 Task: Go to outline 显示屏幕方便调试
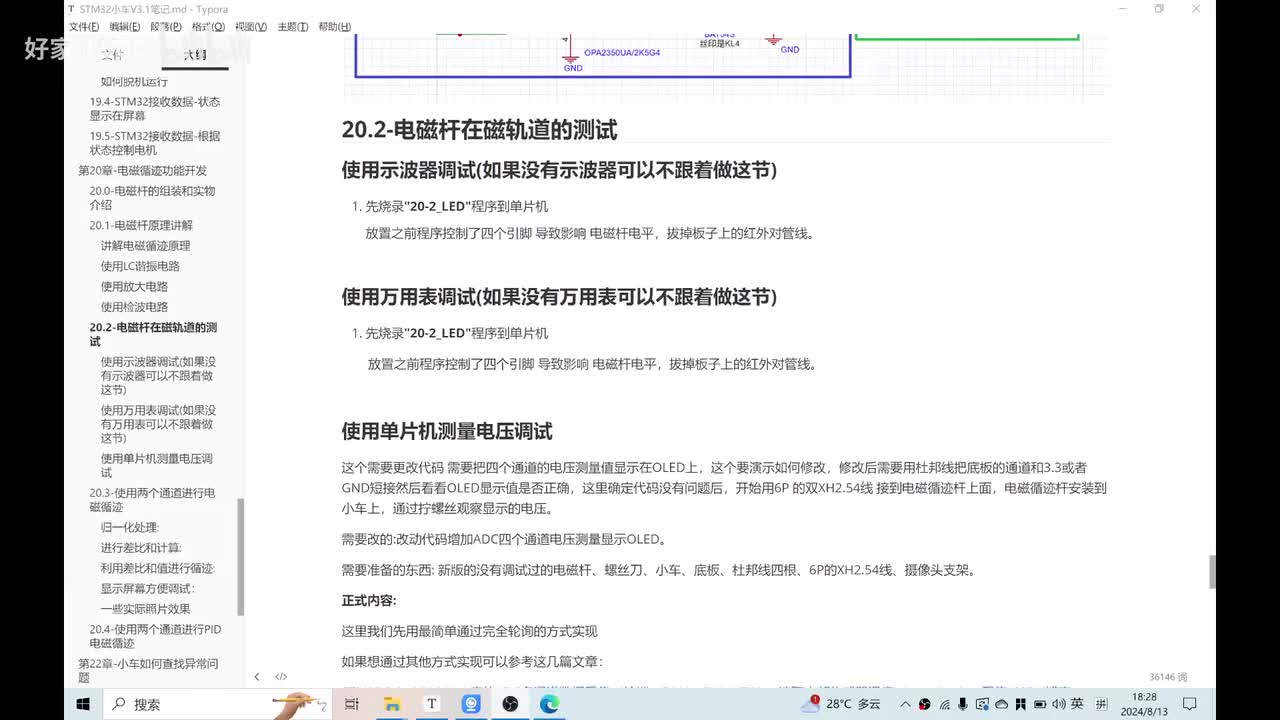[x=148, y=589]
